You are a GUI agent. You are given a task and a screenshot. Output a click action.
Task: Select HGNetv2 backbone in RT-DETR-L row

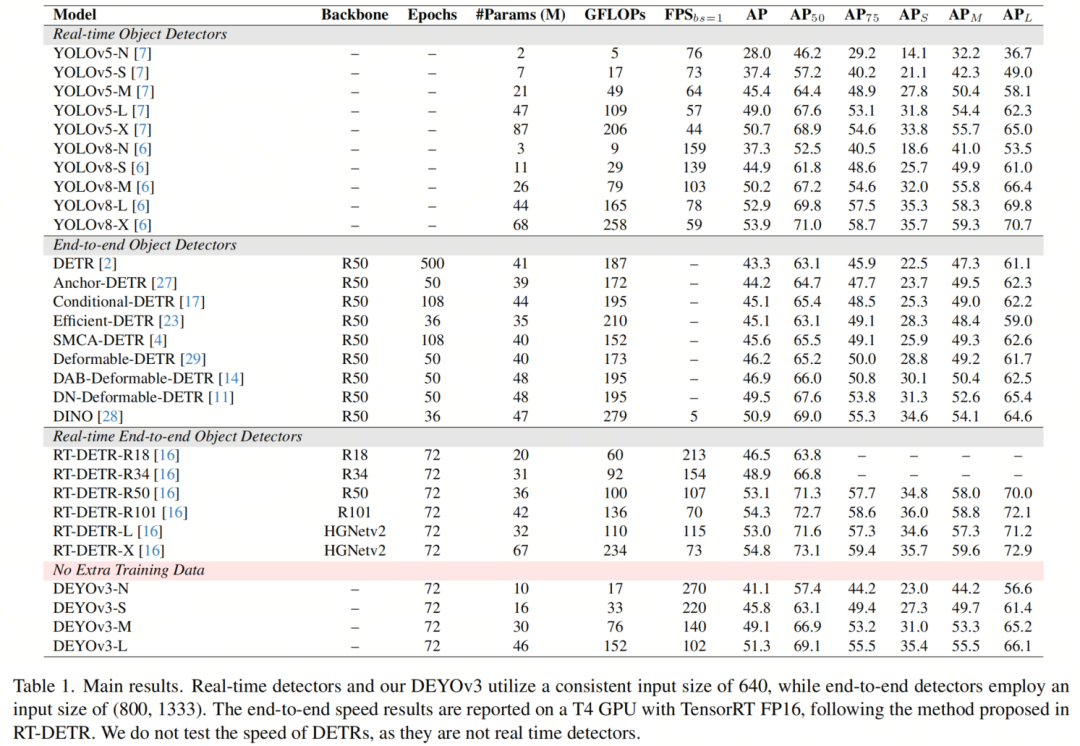(355, 532)
